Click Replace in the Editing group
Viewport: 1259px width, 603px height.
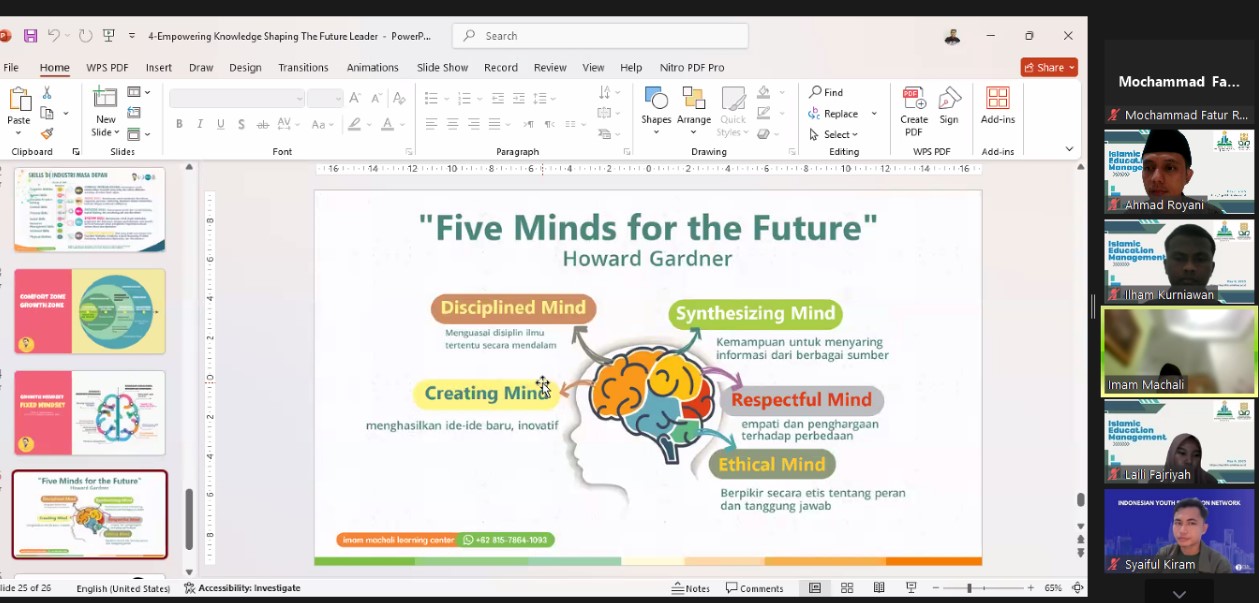833,113
